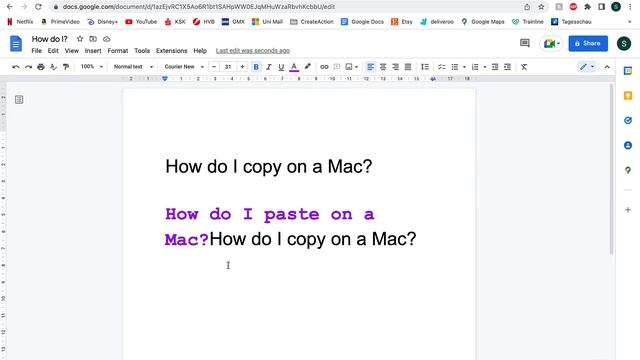This screenshot has width=640, height=360.
Task: Reload the page in Chrome
Action: pos(38,7)
